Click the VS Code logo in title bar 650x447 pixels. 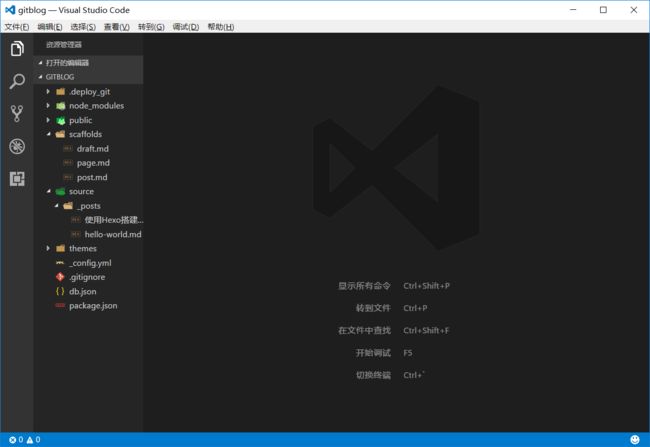(10, 10)
